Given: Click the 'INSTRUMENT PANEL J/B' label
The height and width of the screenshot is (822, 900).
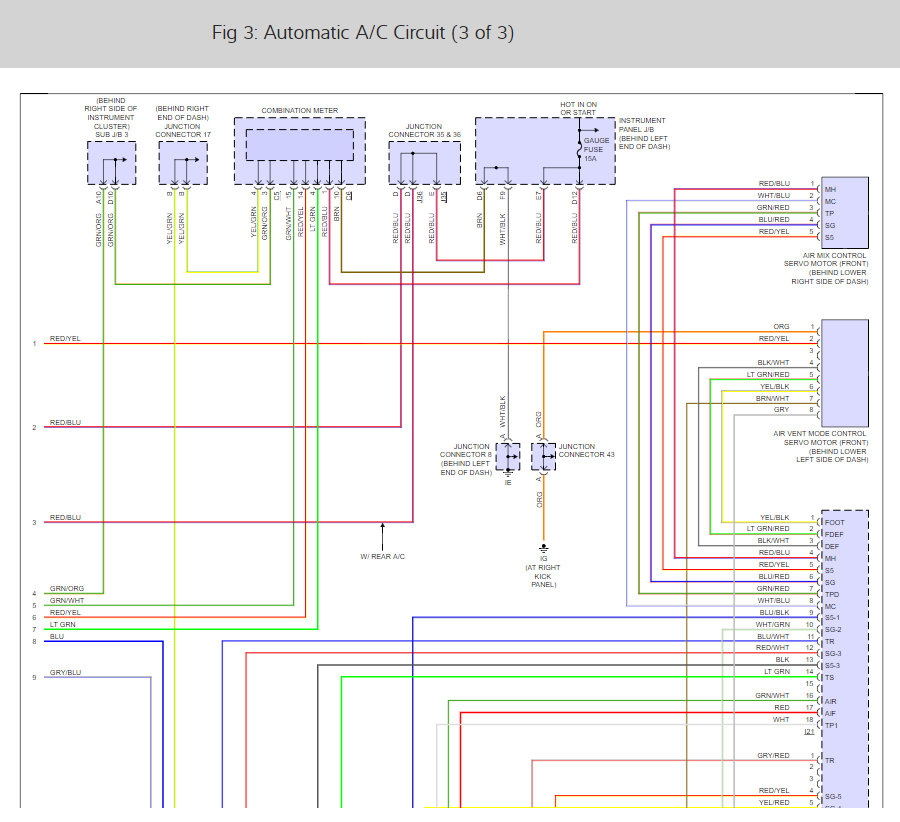Looking at the screenshot, I should pyautogui.click(x=642, y=125).
